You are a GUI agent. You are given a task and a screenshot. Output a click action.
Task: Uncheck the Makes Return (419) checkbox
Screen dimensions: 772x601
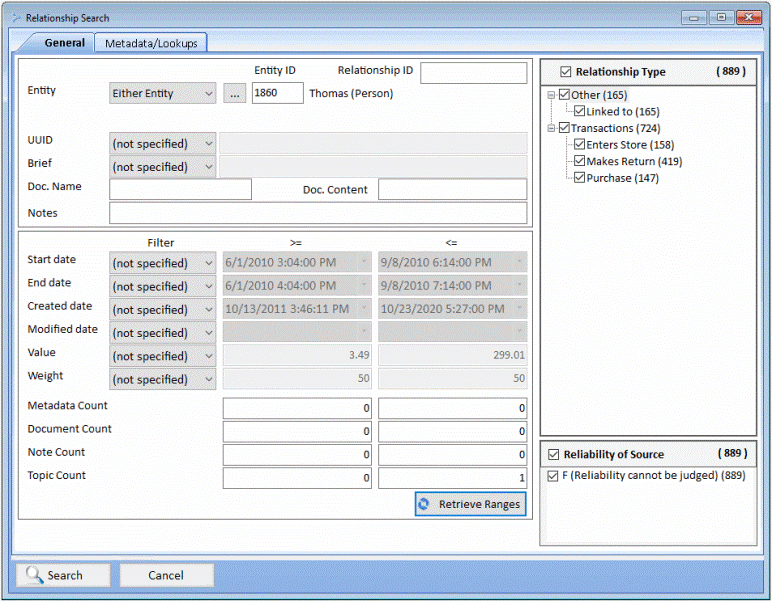click(x=579, y=161)
